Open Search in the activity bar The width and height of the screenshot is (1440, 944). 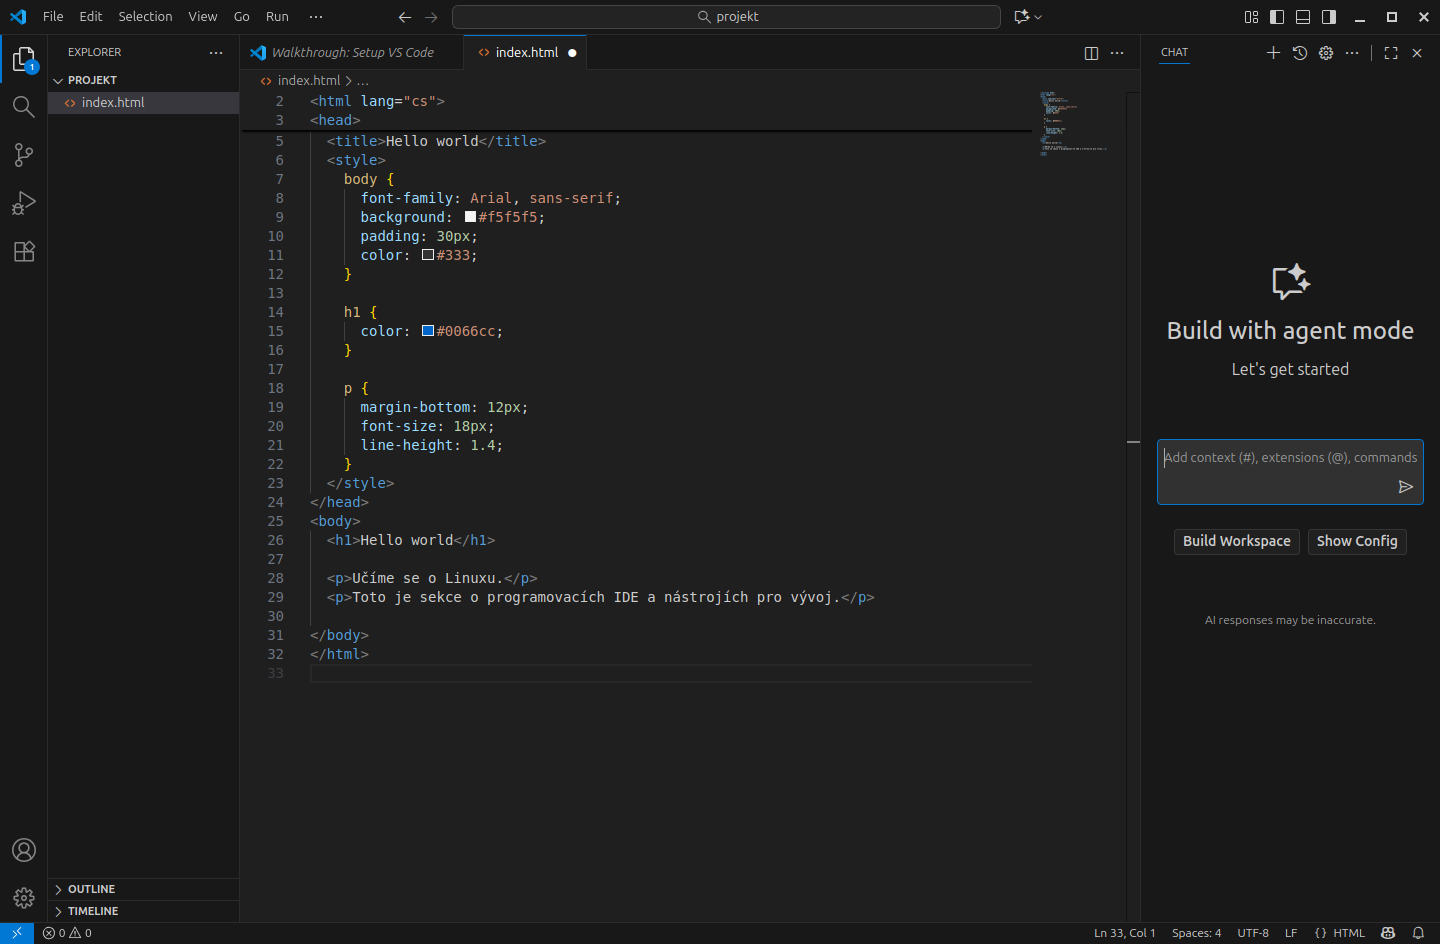[23, 106]
